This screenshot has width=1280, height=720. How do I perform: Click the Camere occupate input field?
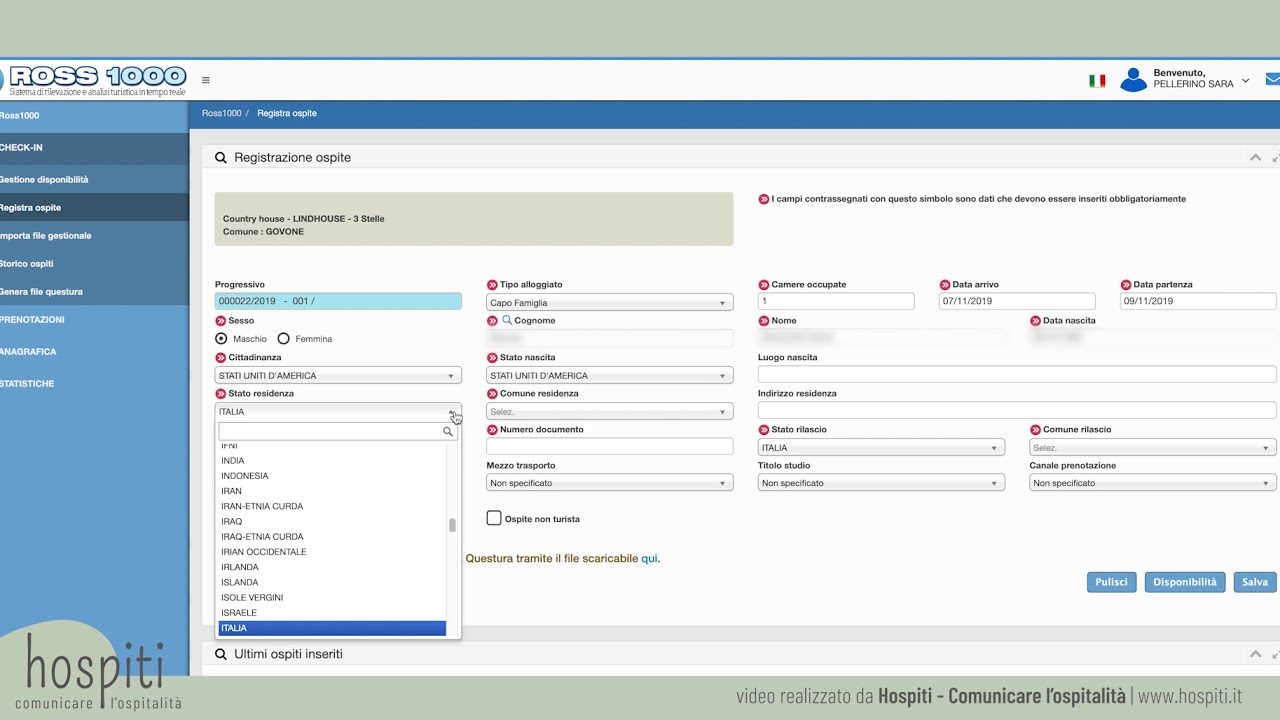pos(836,301)
